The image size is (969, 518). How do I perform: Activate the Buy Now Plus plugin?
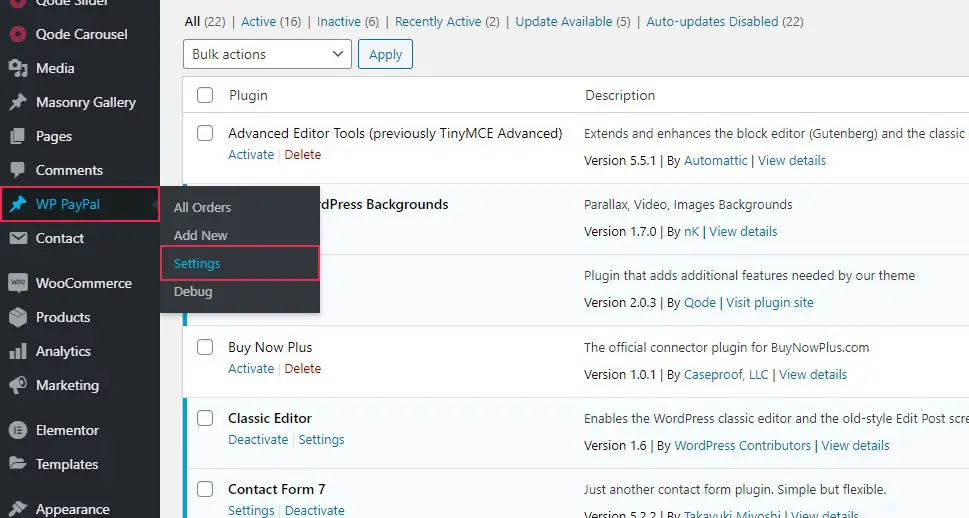click(x=251, y=368)
